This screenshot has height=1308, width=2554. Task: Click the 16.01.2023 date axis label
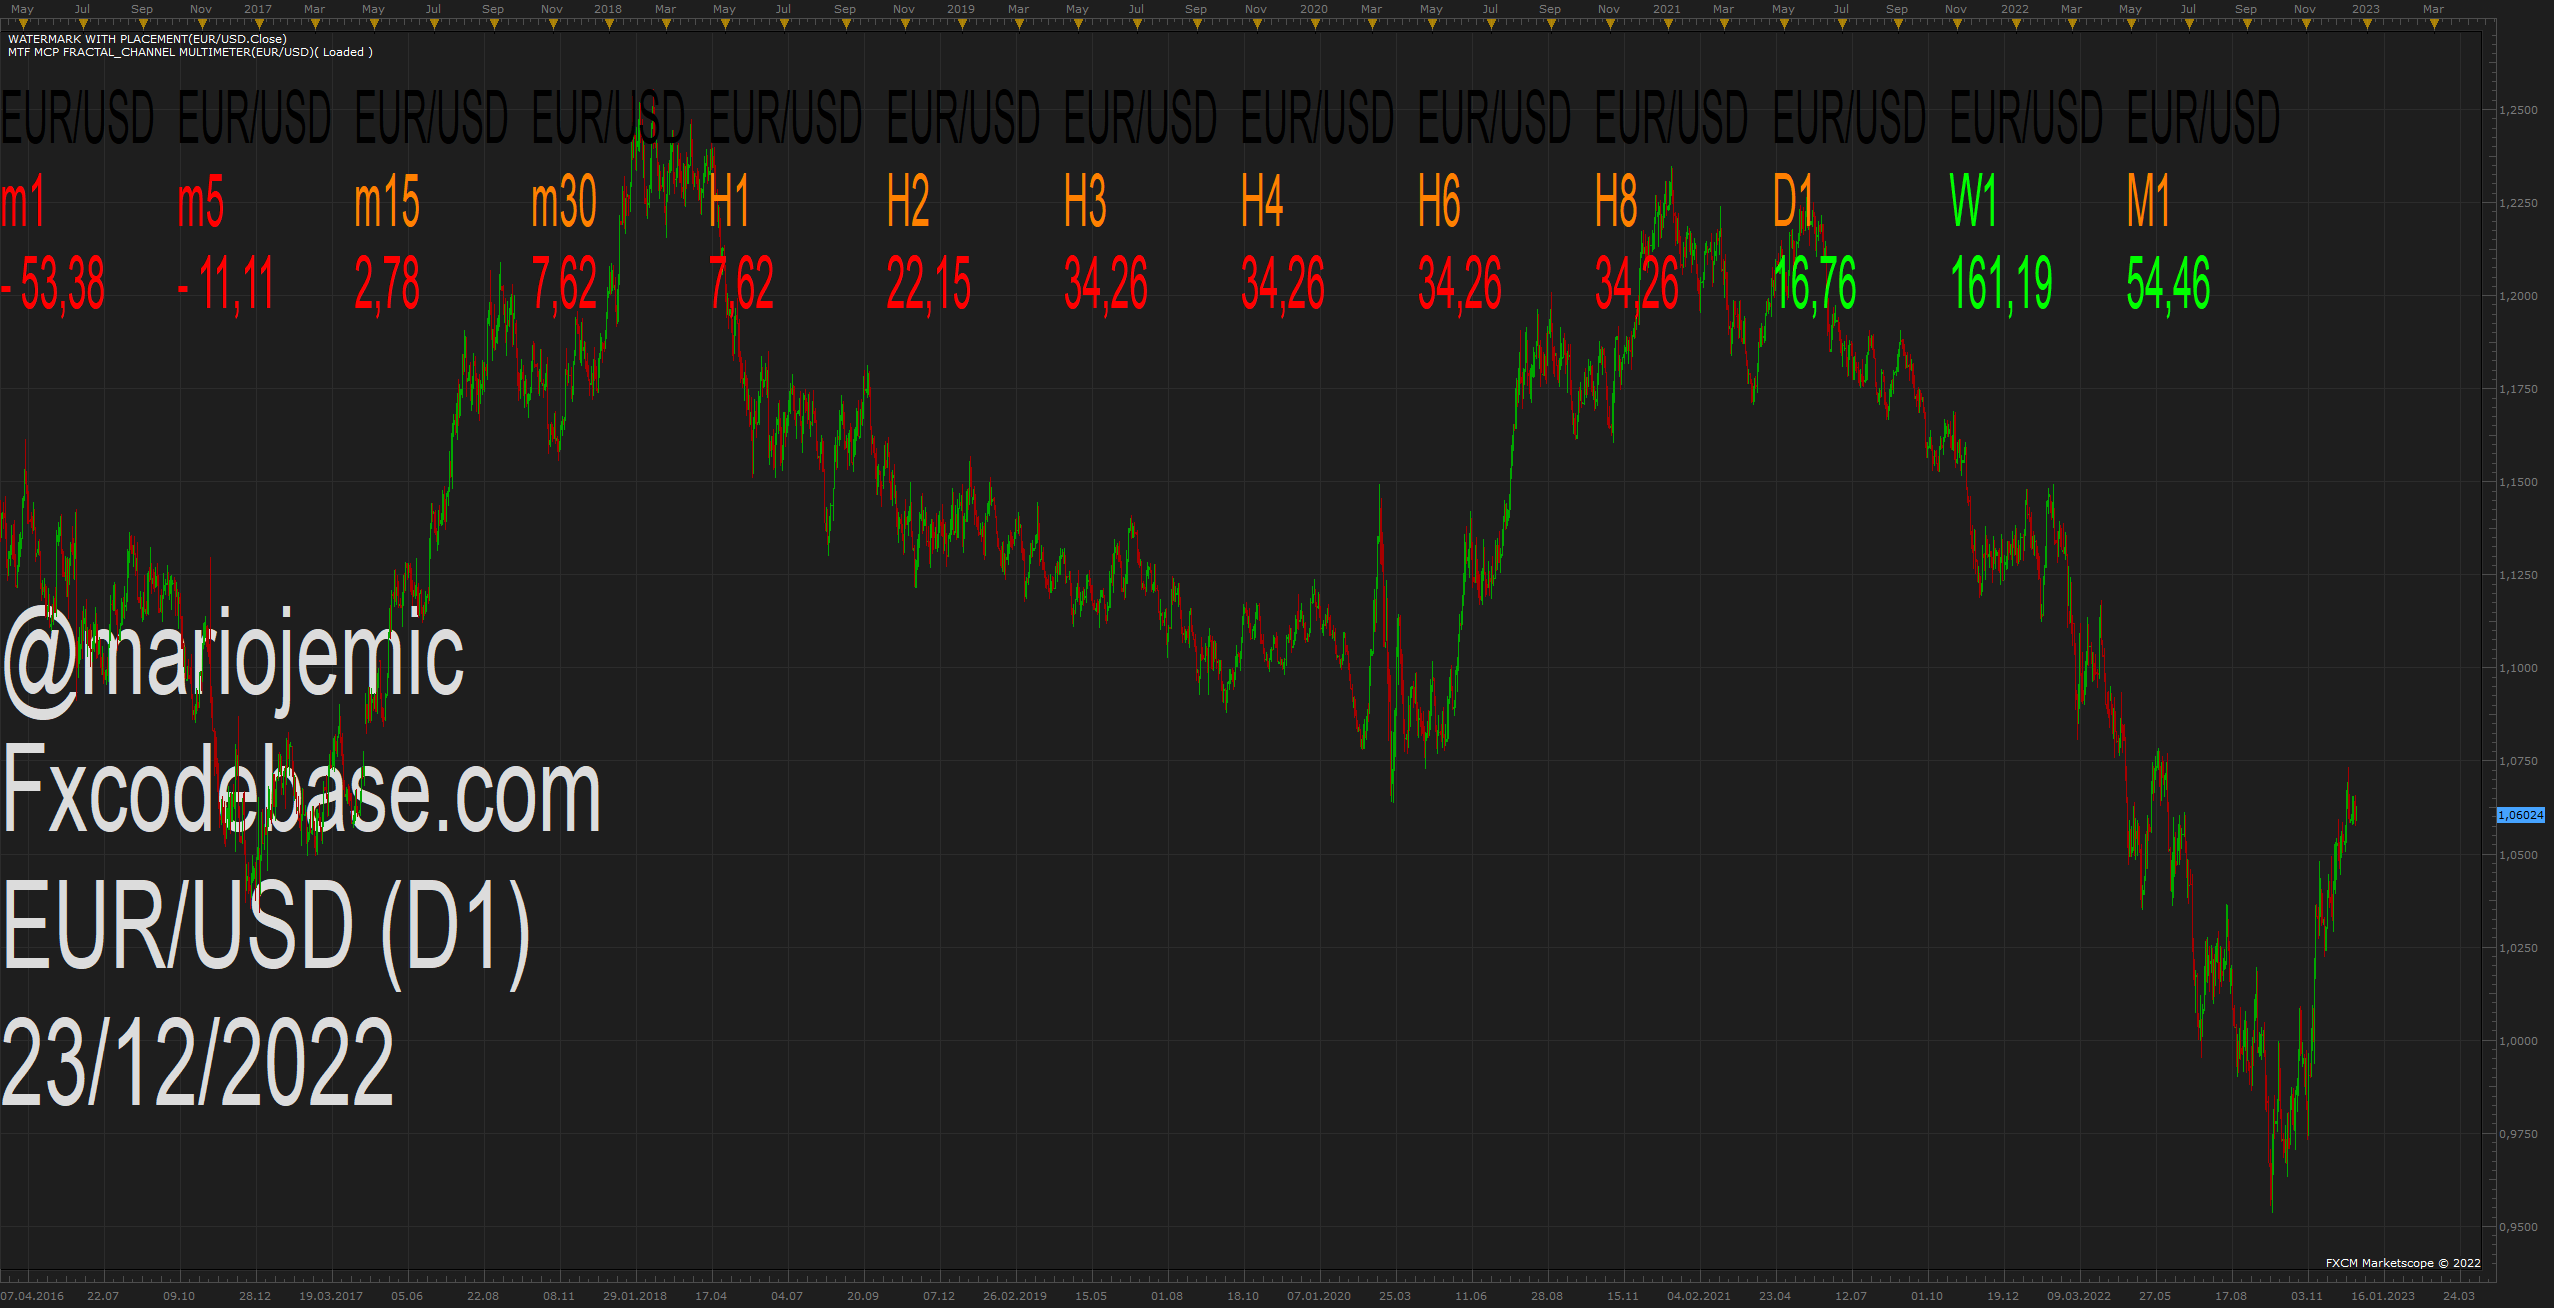[2383, 1296]
